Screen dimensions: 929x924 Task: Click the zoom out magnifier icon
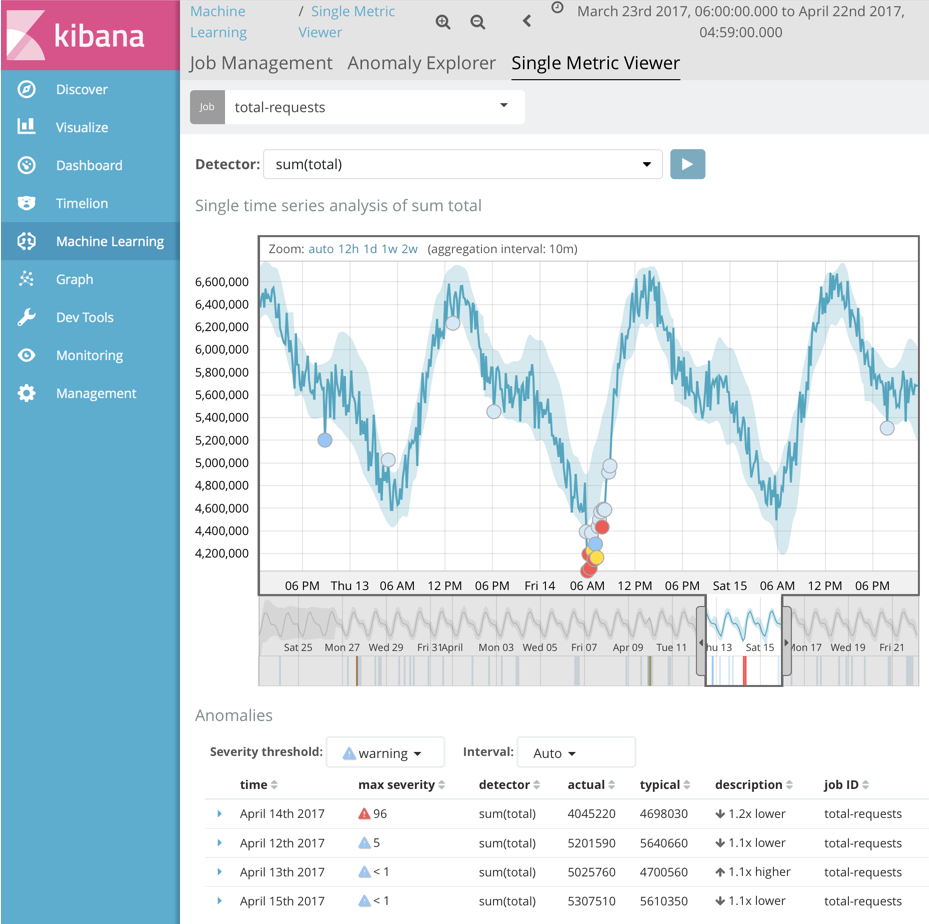coord(478,22)
